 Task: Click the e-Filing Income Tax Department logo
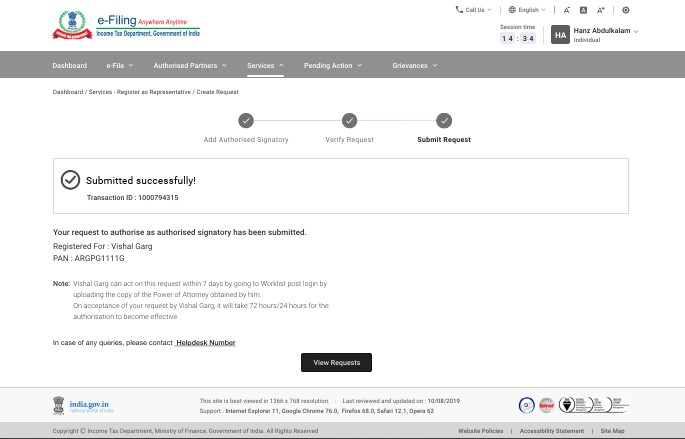(x=125, y=25)
